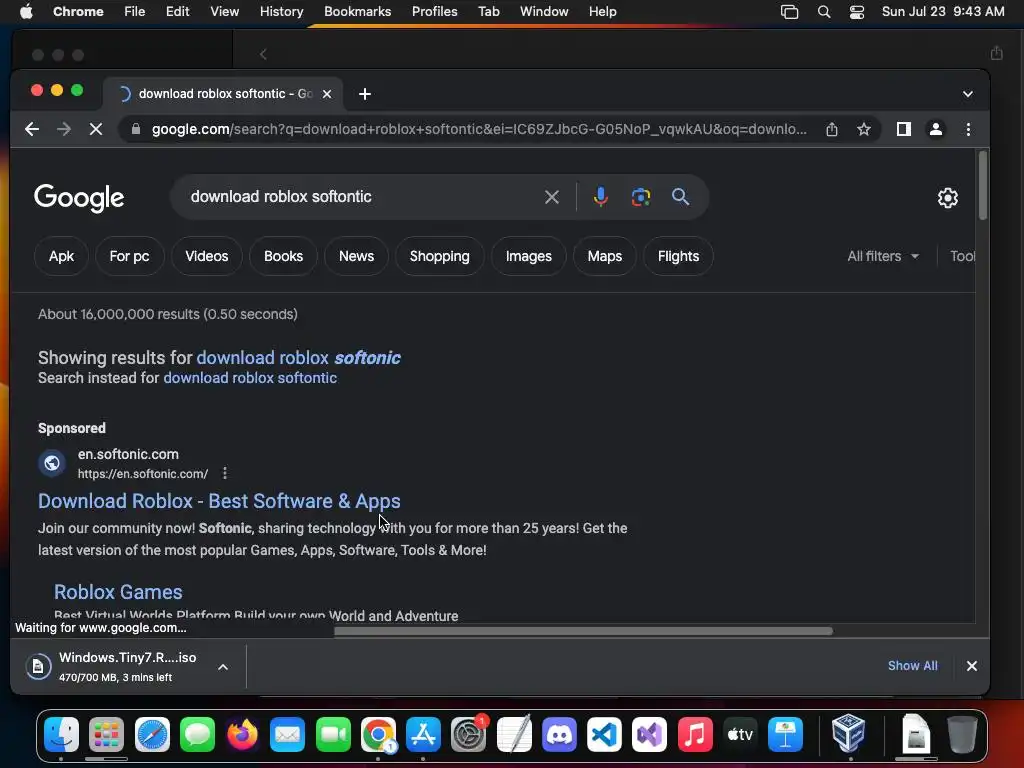This screenshot has height=768, width=1024.
Task: Click the forward navigation arrow
Action: 63,129
